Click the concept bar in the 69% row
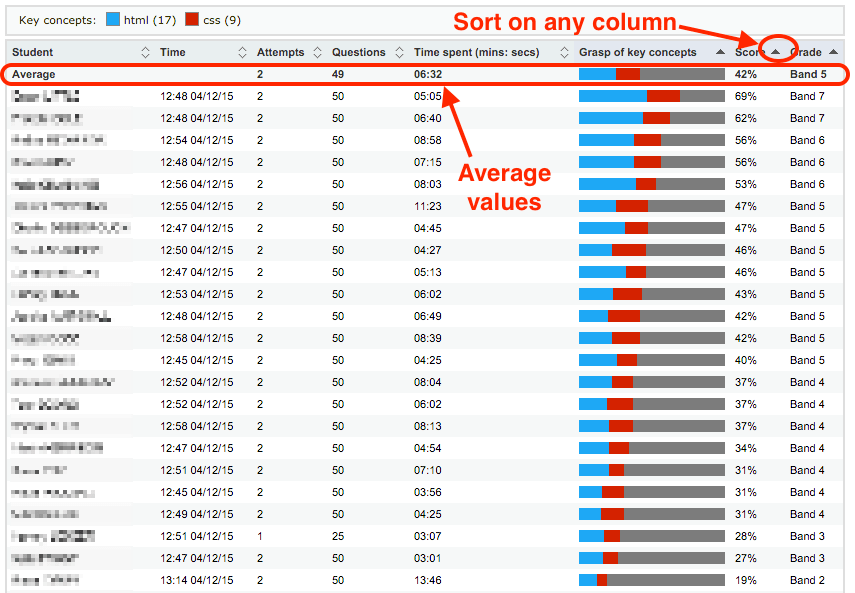 point(651,96)
